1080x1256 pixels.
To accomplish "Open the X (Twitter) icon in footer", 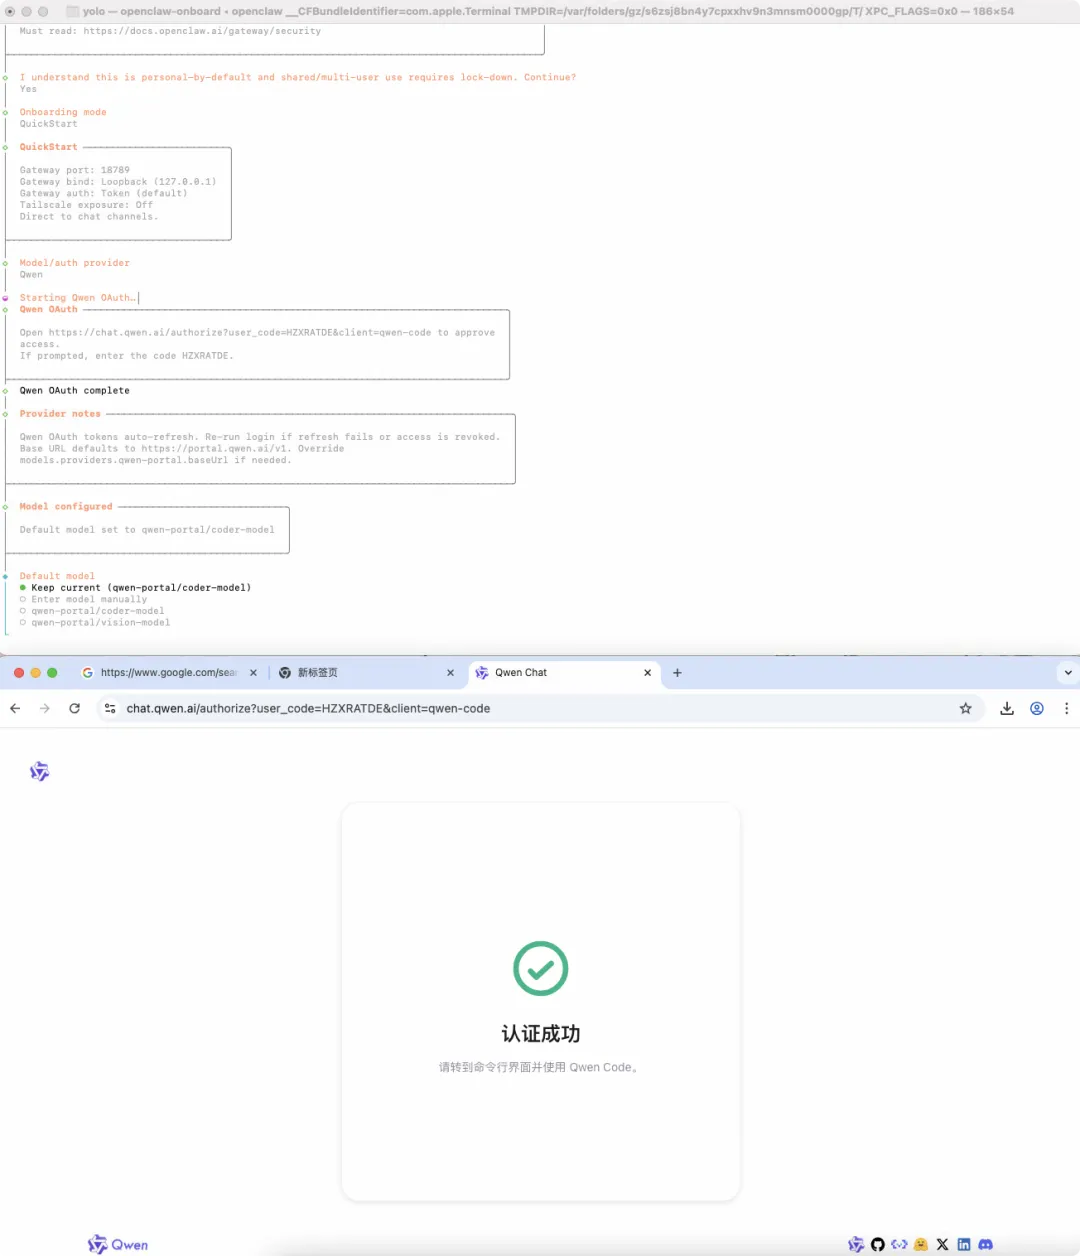I will (942, 1245).
